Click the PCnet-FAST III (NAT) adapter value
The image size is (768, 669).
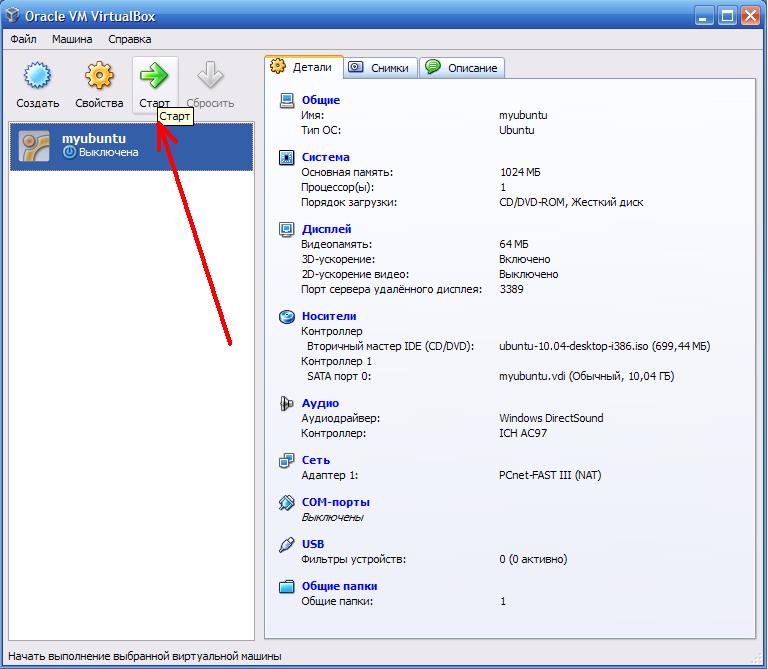pos(550,476)
